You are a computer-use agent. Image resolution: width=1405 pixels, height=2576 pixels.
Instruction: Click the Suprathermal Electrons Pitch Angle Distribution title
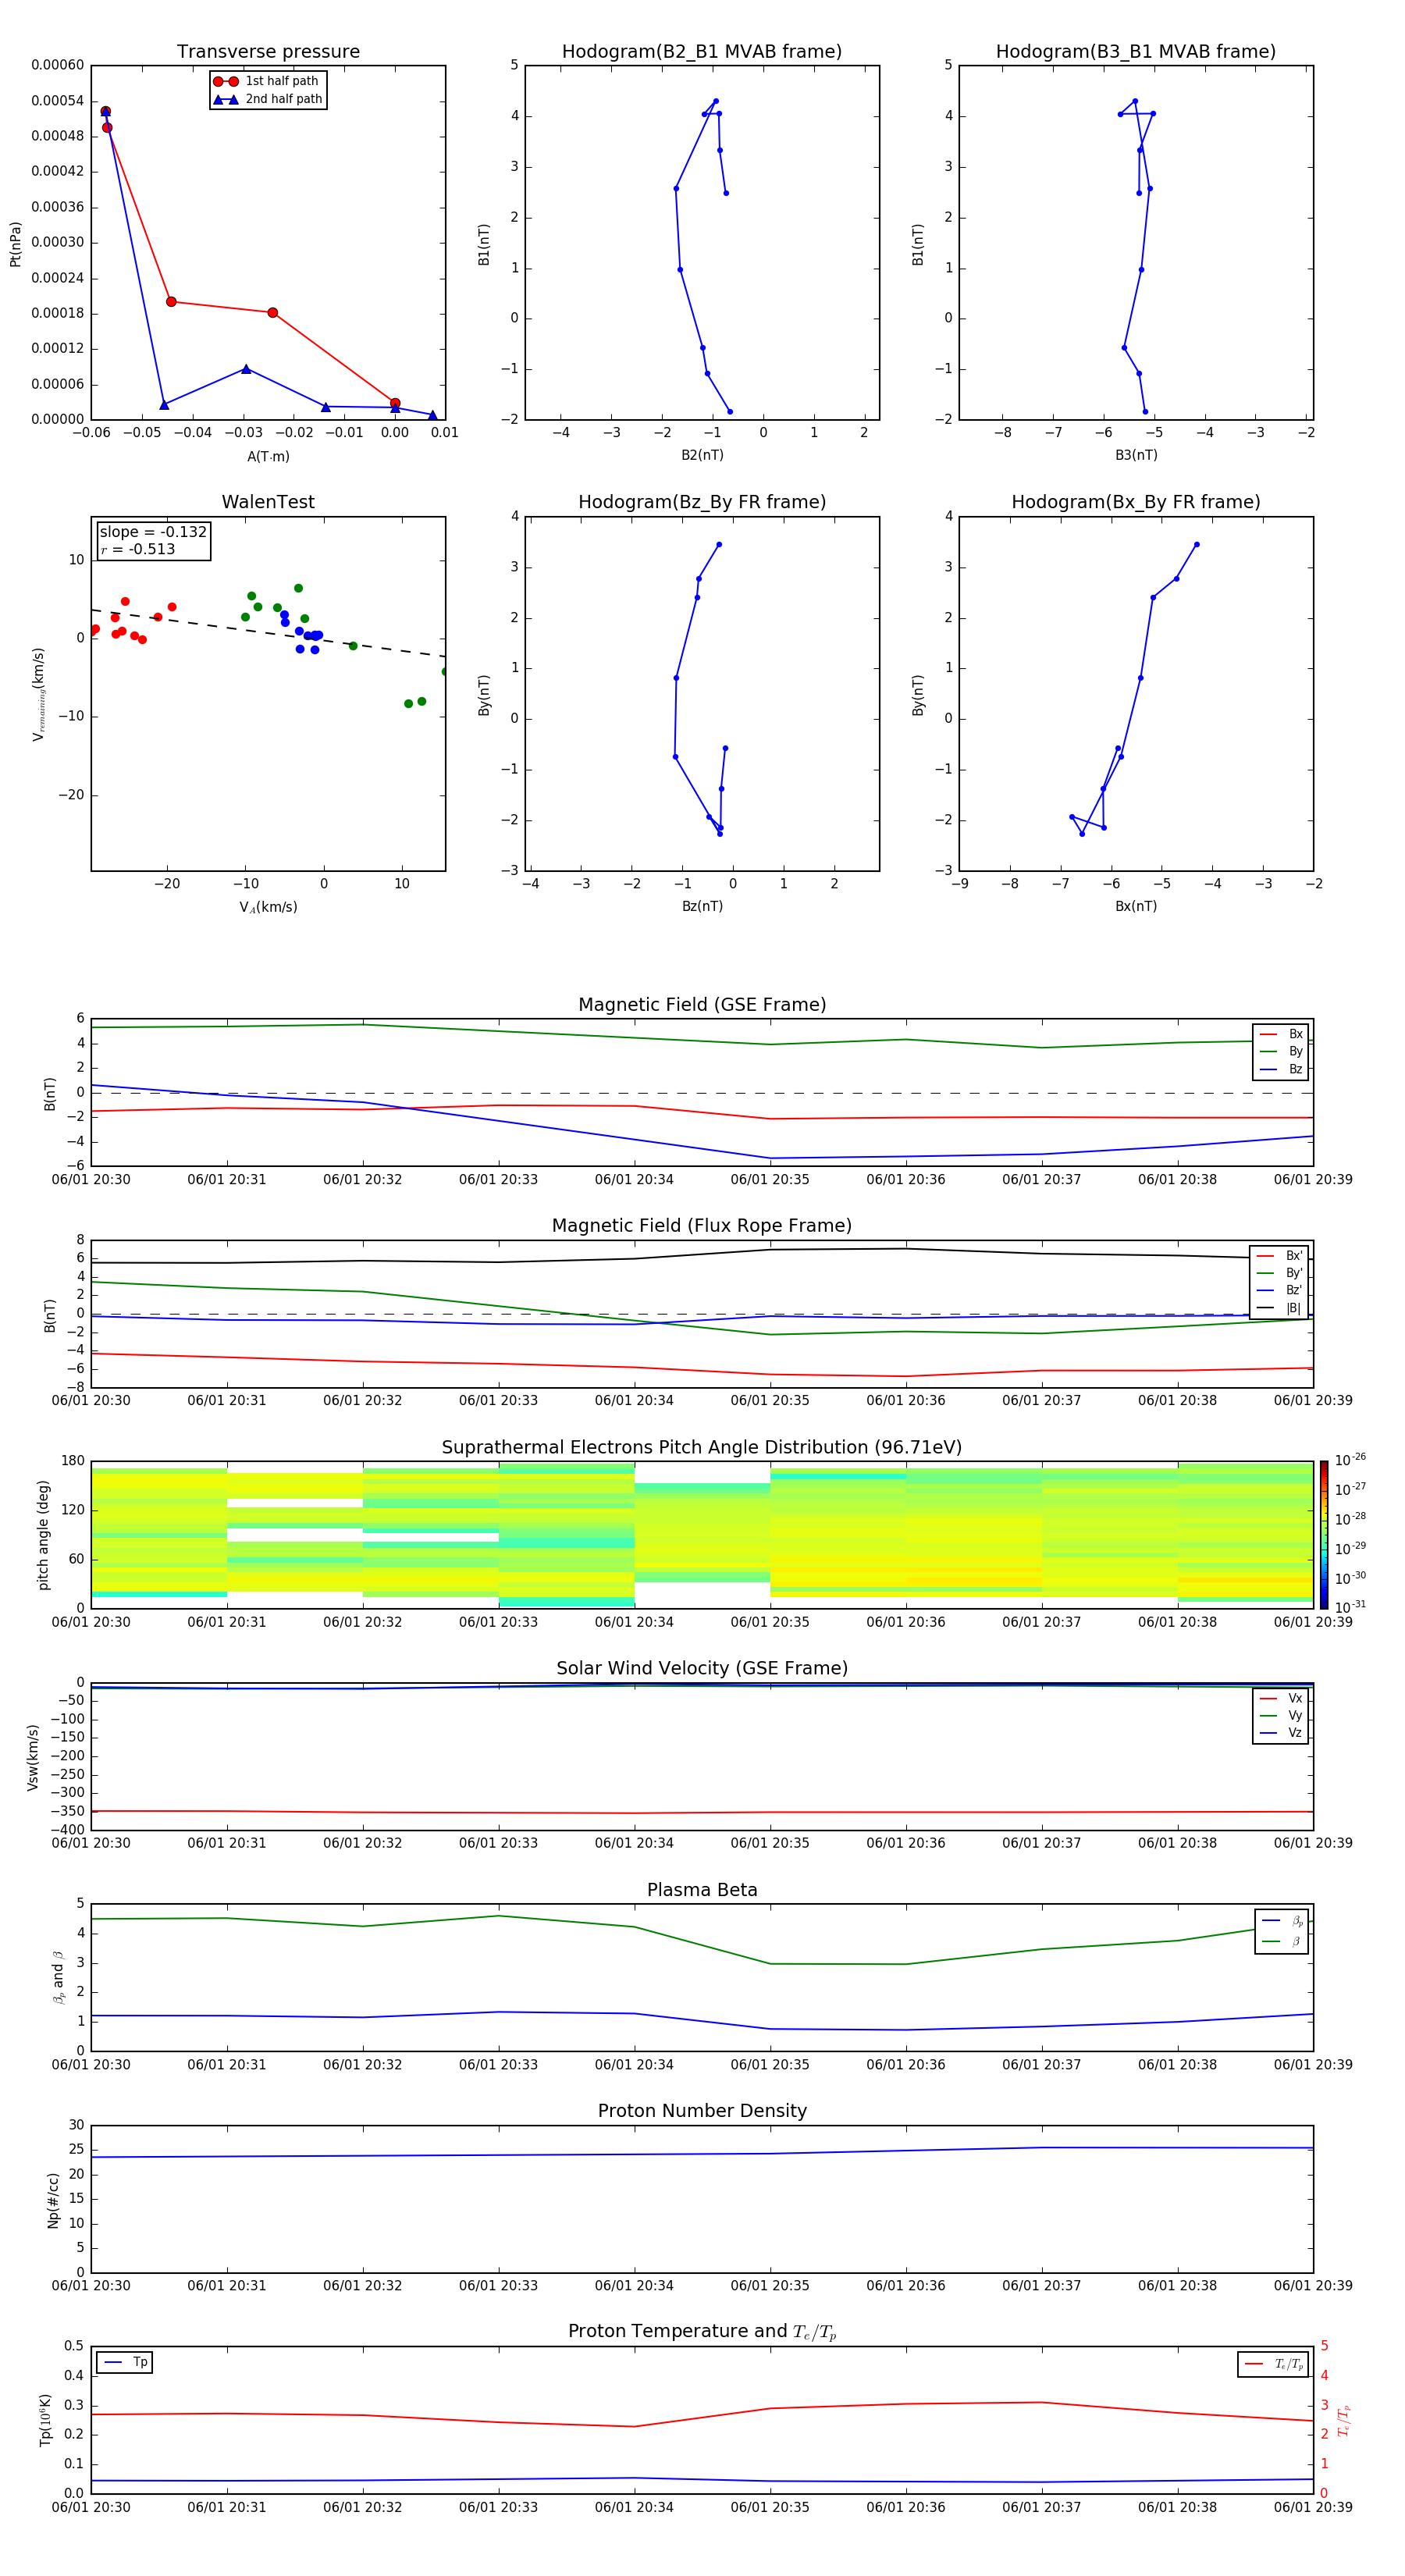[702, 1448]
